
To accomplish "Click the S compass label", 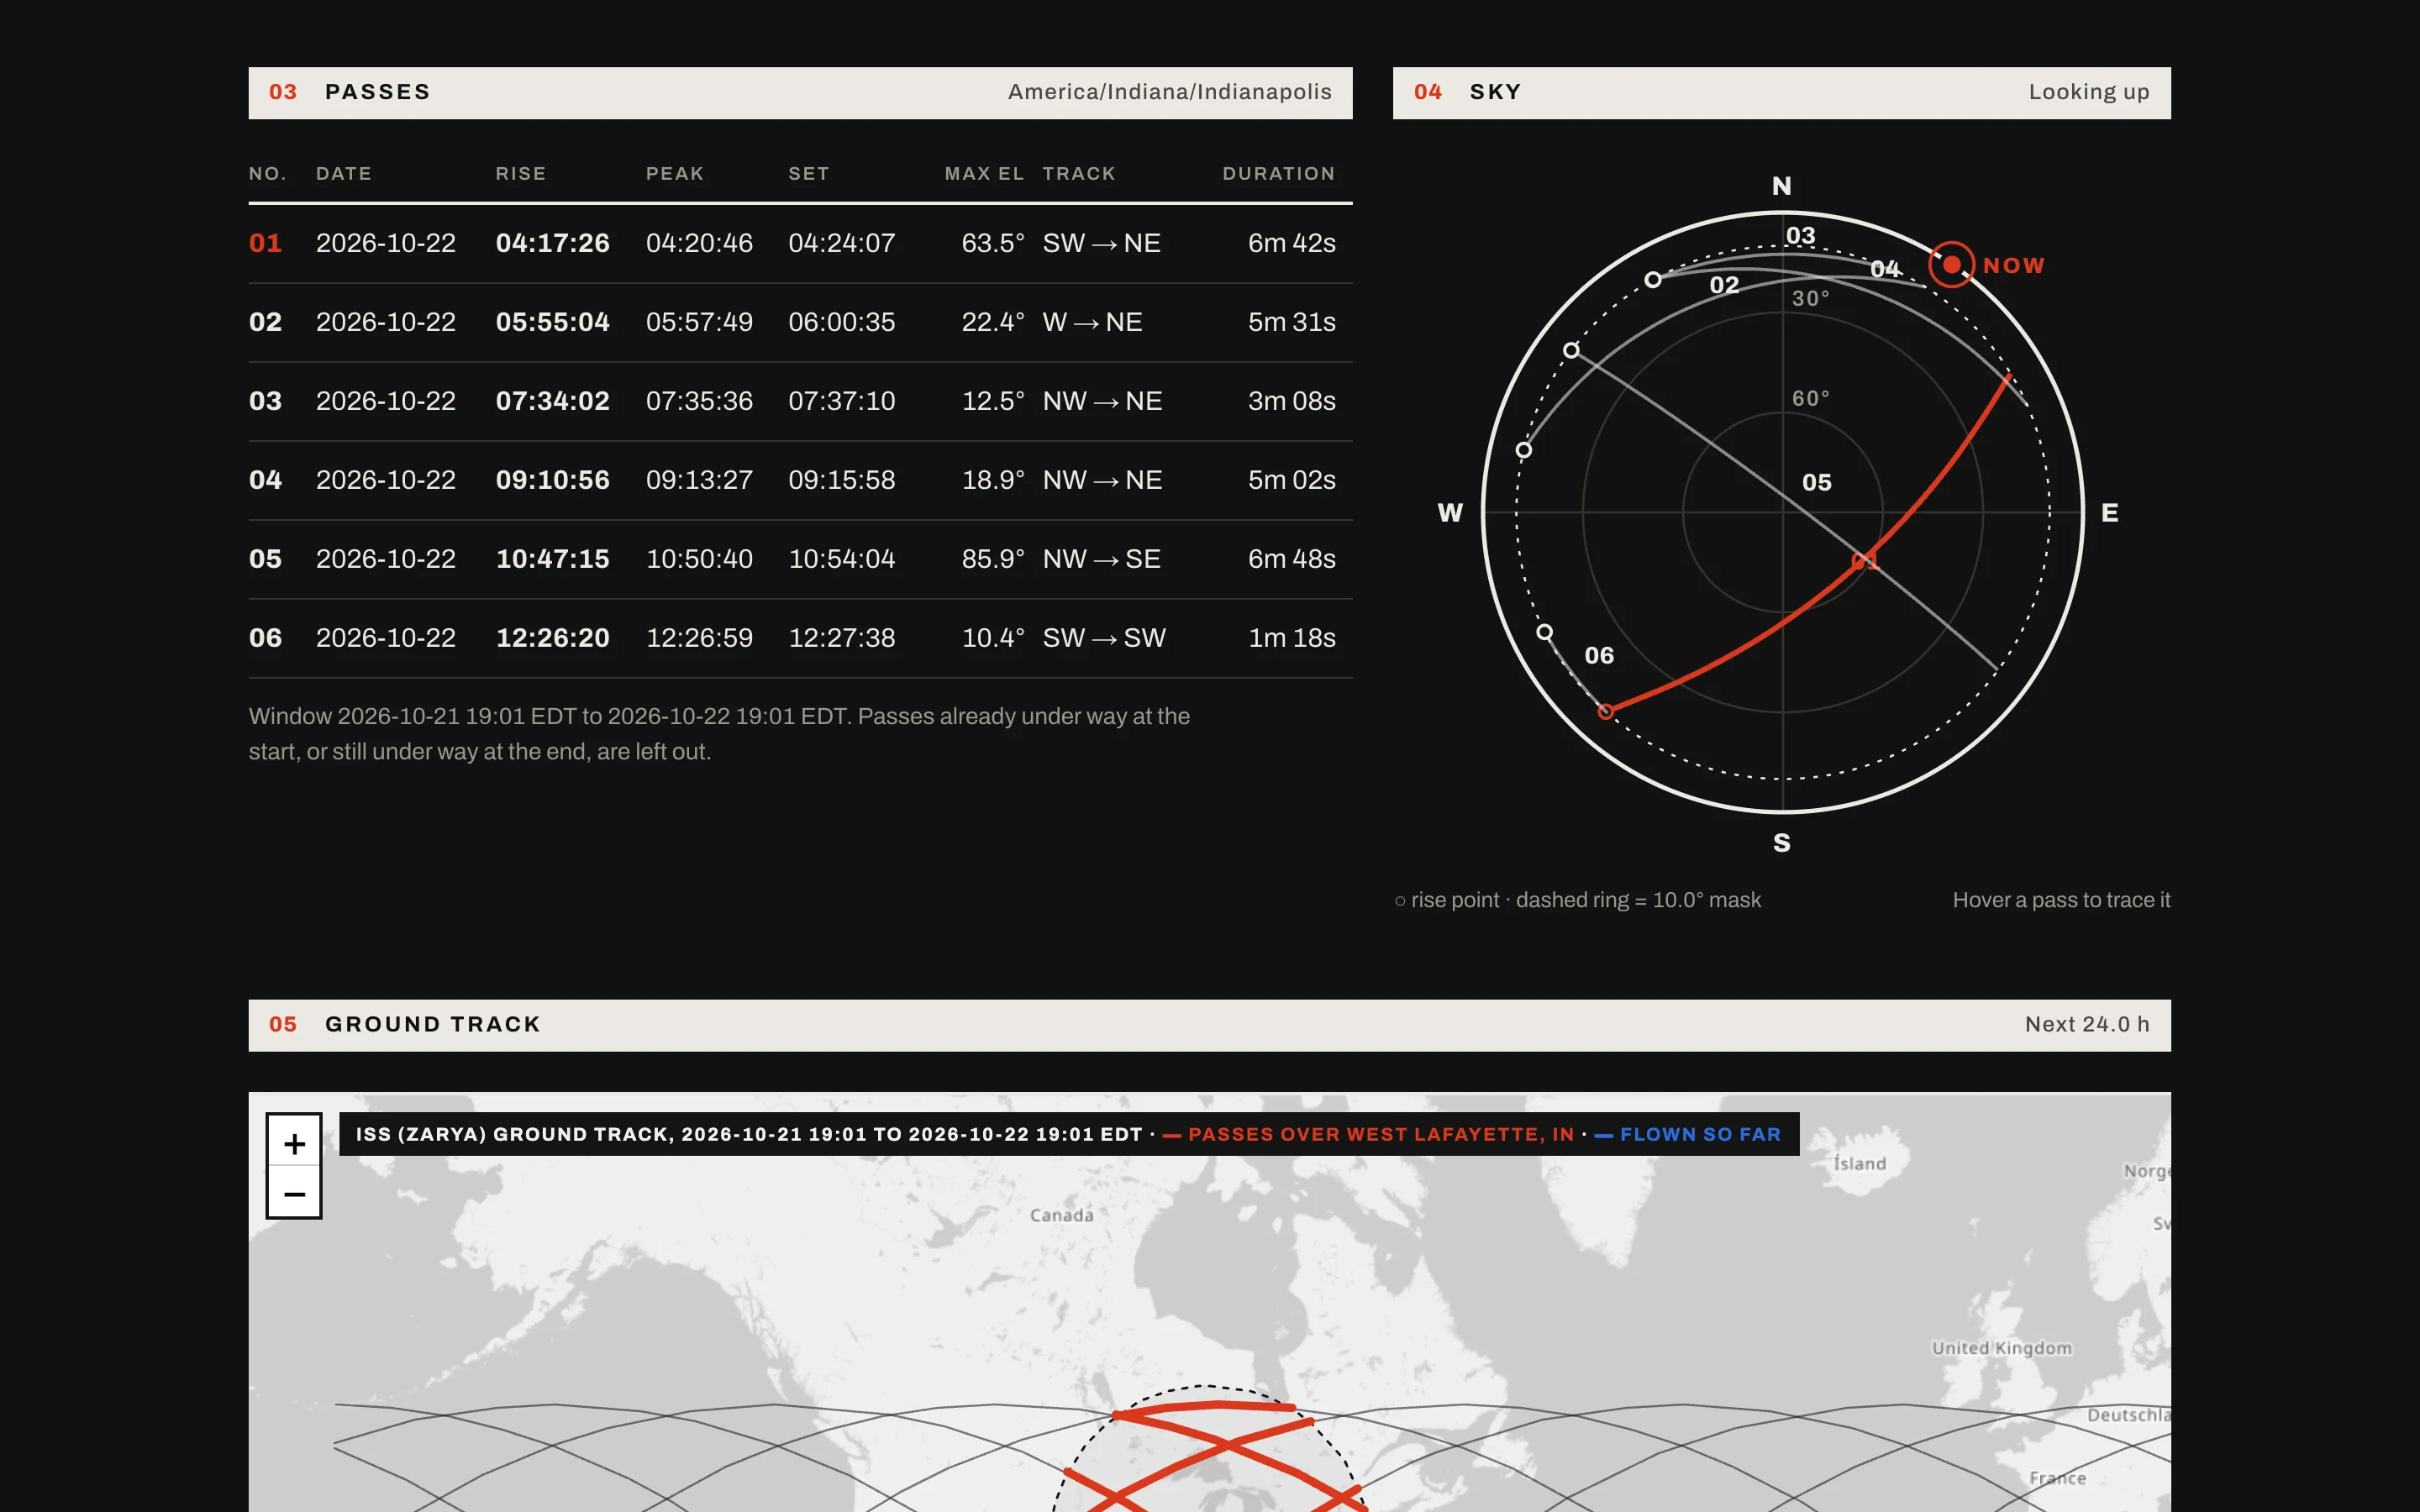I will coord(1781,843).
